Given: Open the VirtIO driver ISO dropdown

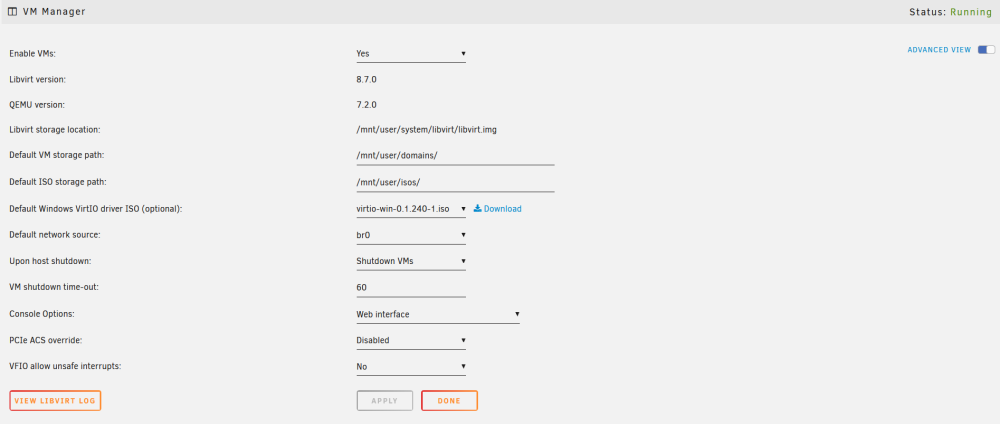Looking at the screenshot, I should (411, 209).
